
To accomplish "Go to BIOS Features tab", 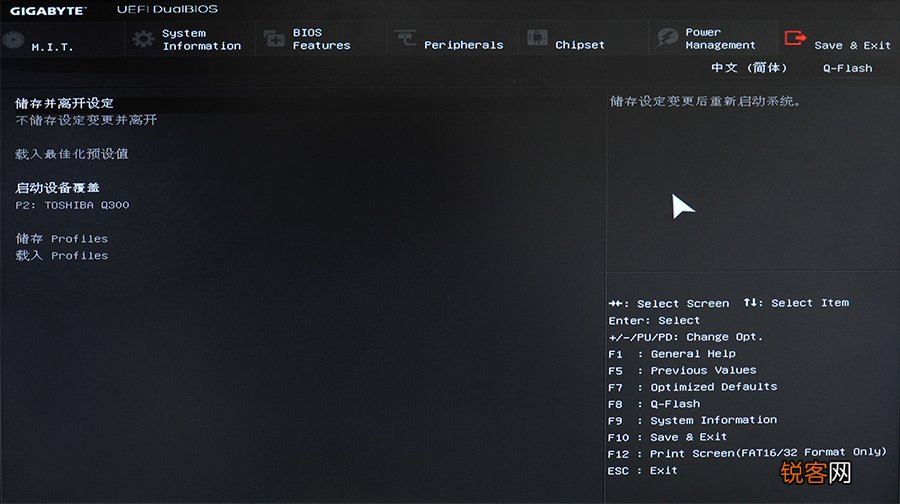I will (321, 39).
